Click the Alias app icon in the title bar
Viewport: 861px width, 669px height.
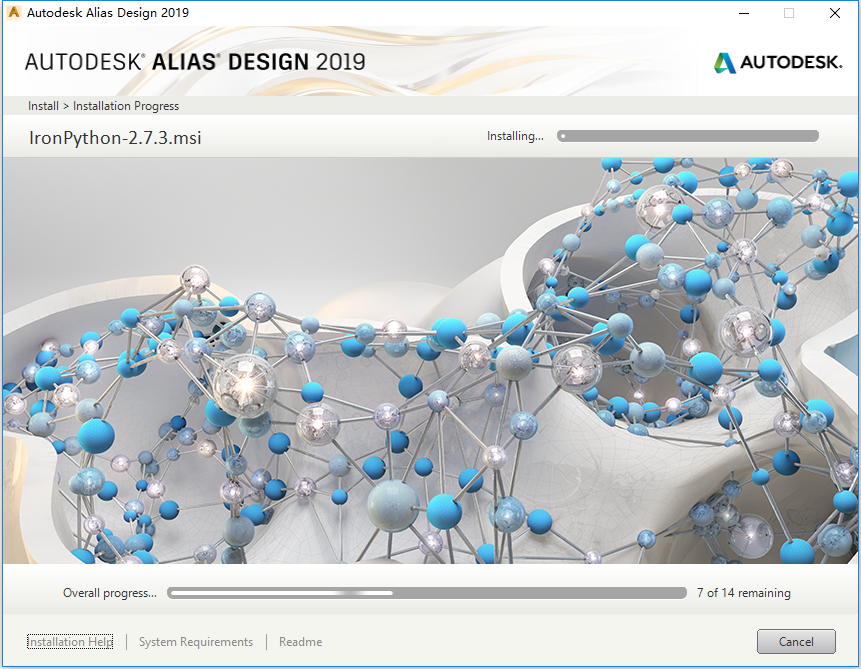[x=14, y=13]
